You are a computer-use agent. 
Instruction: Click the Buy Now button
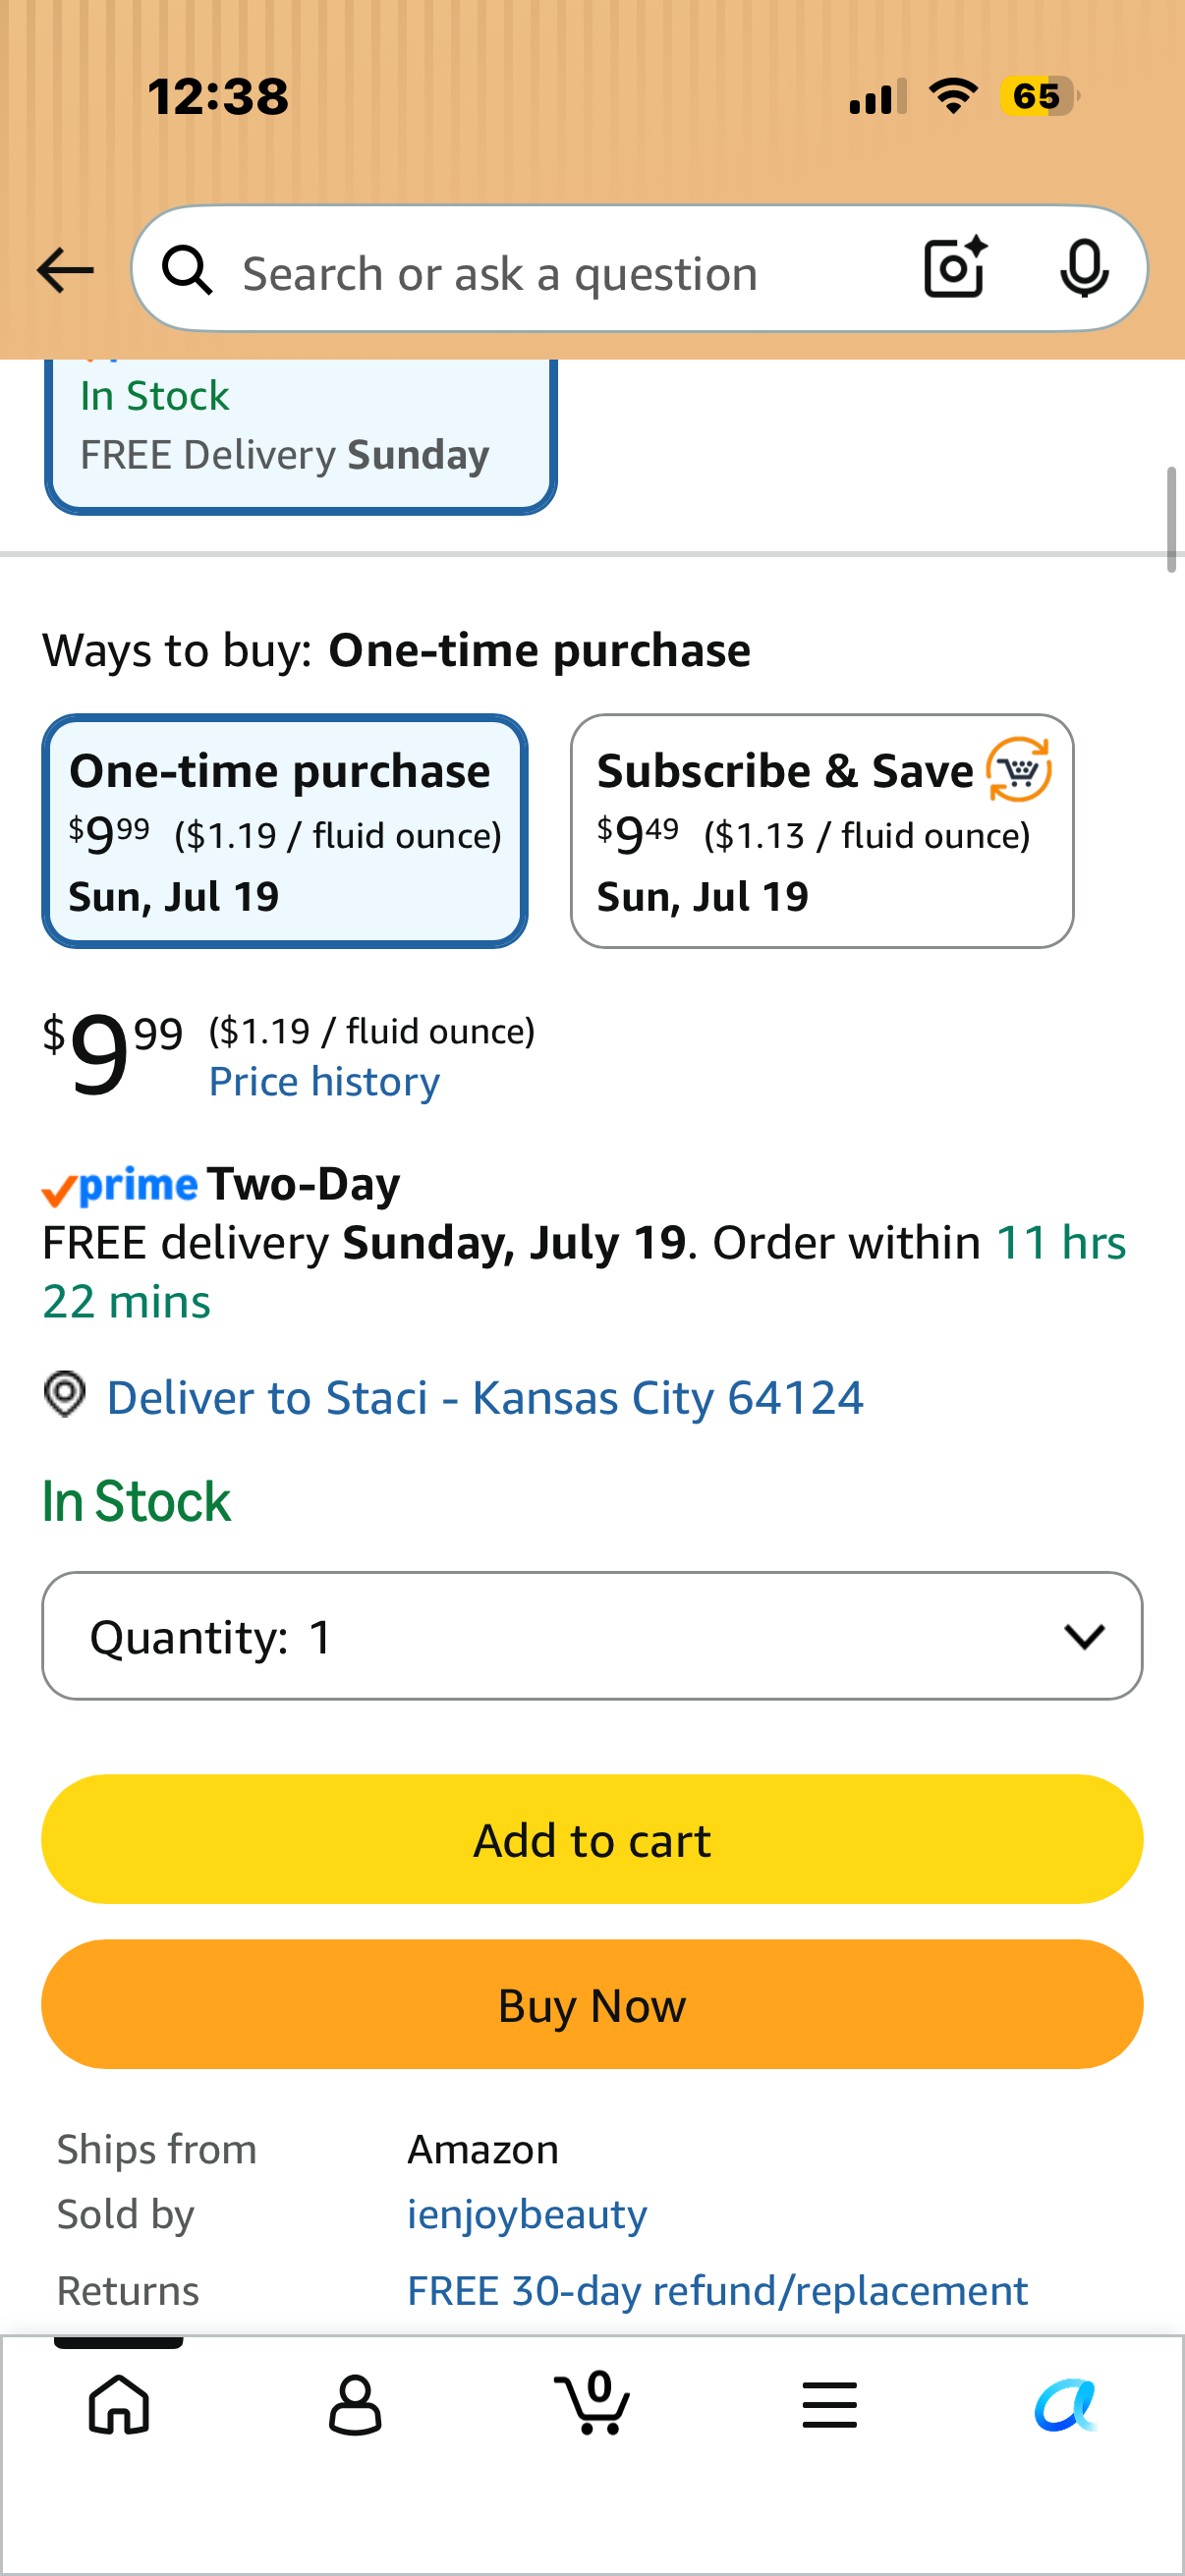tap(592, 2004)
